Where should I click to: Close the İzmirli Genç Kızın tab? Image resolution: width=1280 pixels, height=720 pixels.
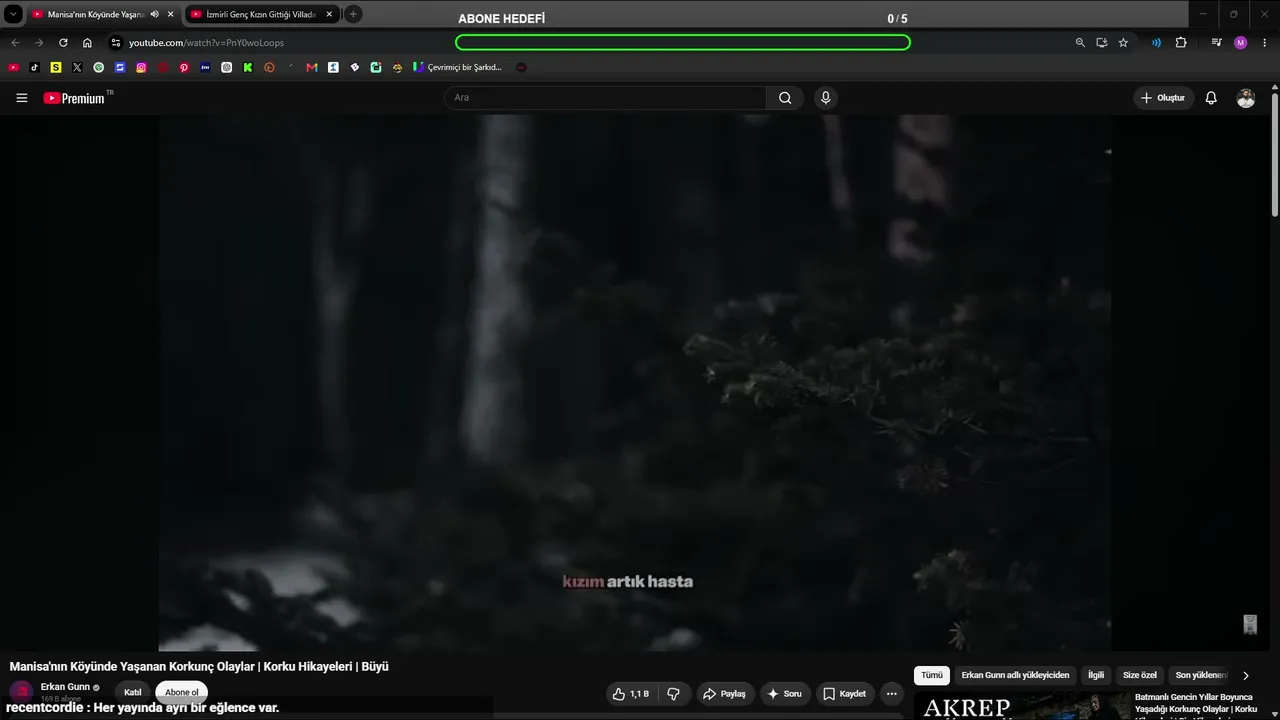[329, 14]
